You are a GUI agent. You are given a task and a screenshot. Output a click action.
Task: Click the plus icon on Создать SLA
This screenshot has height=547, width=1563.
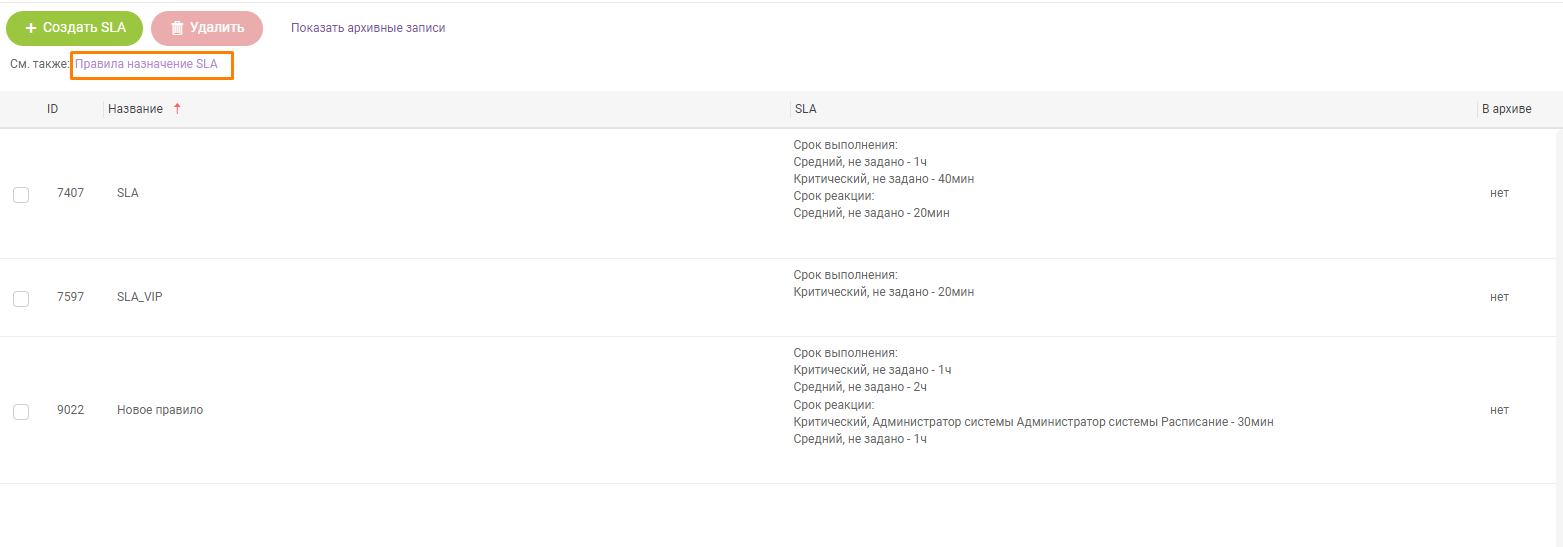pyautogui.click(x=31, y=28)
